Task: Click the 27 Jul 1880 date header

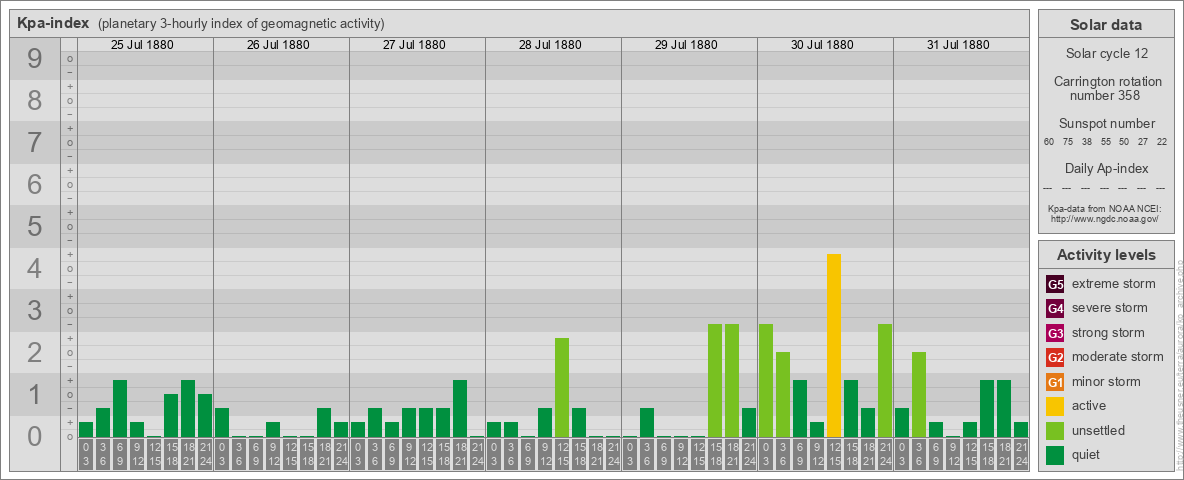Action: tap(414, 45)
